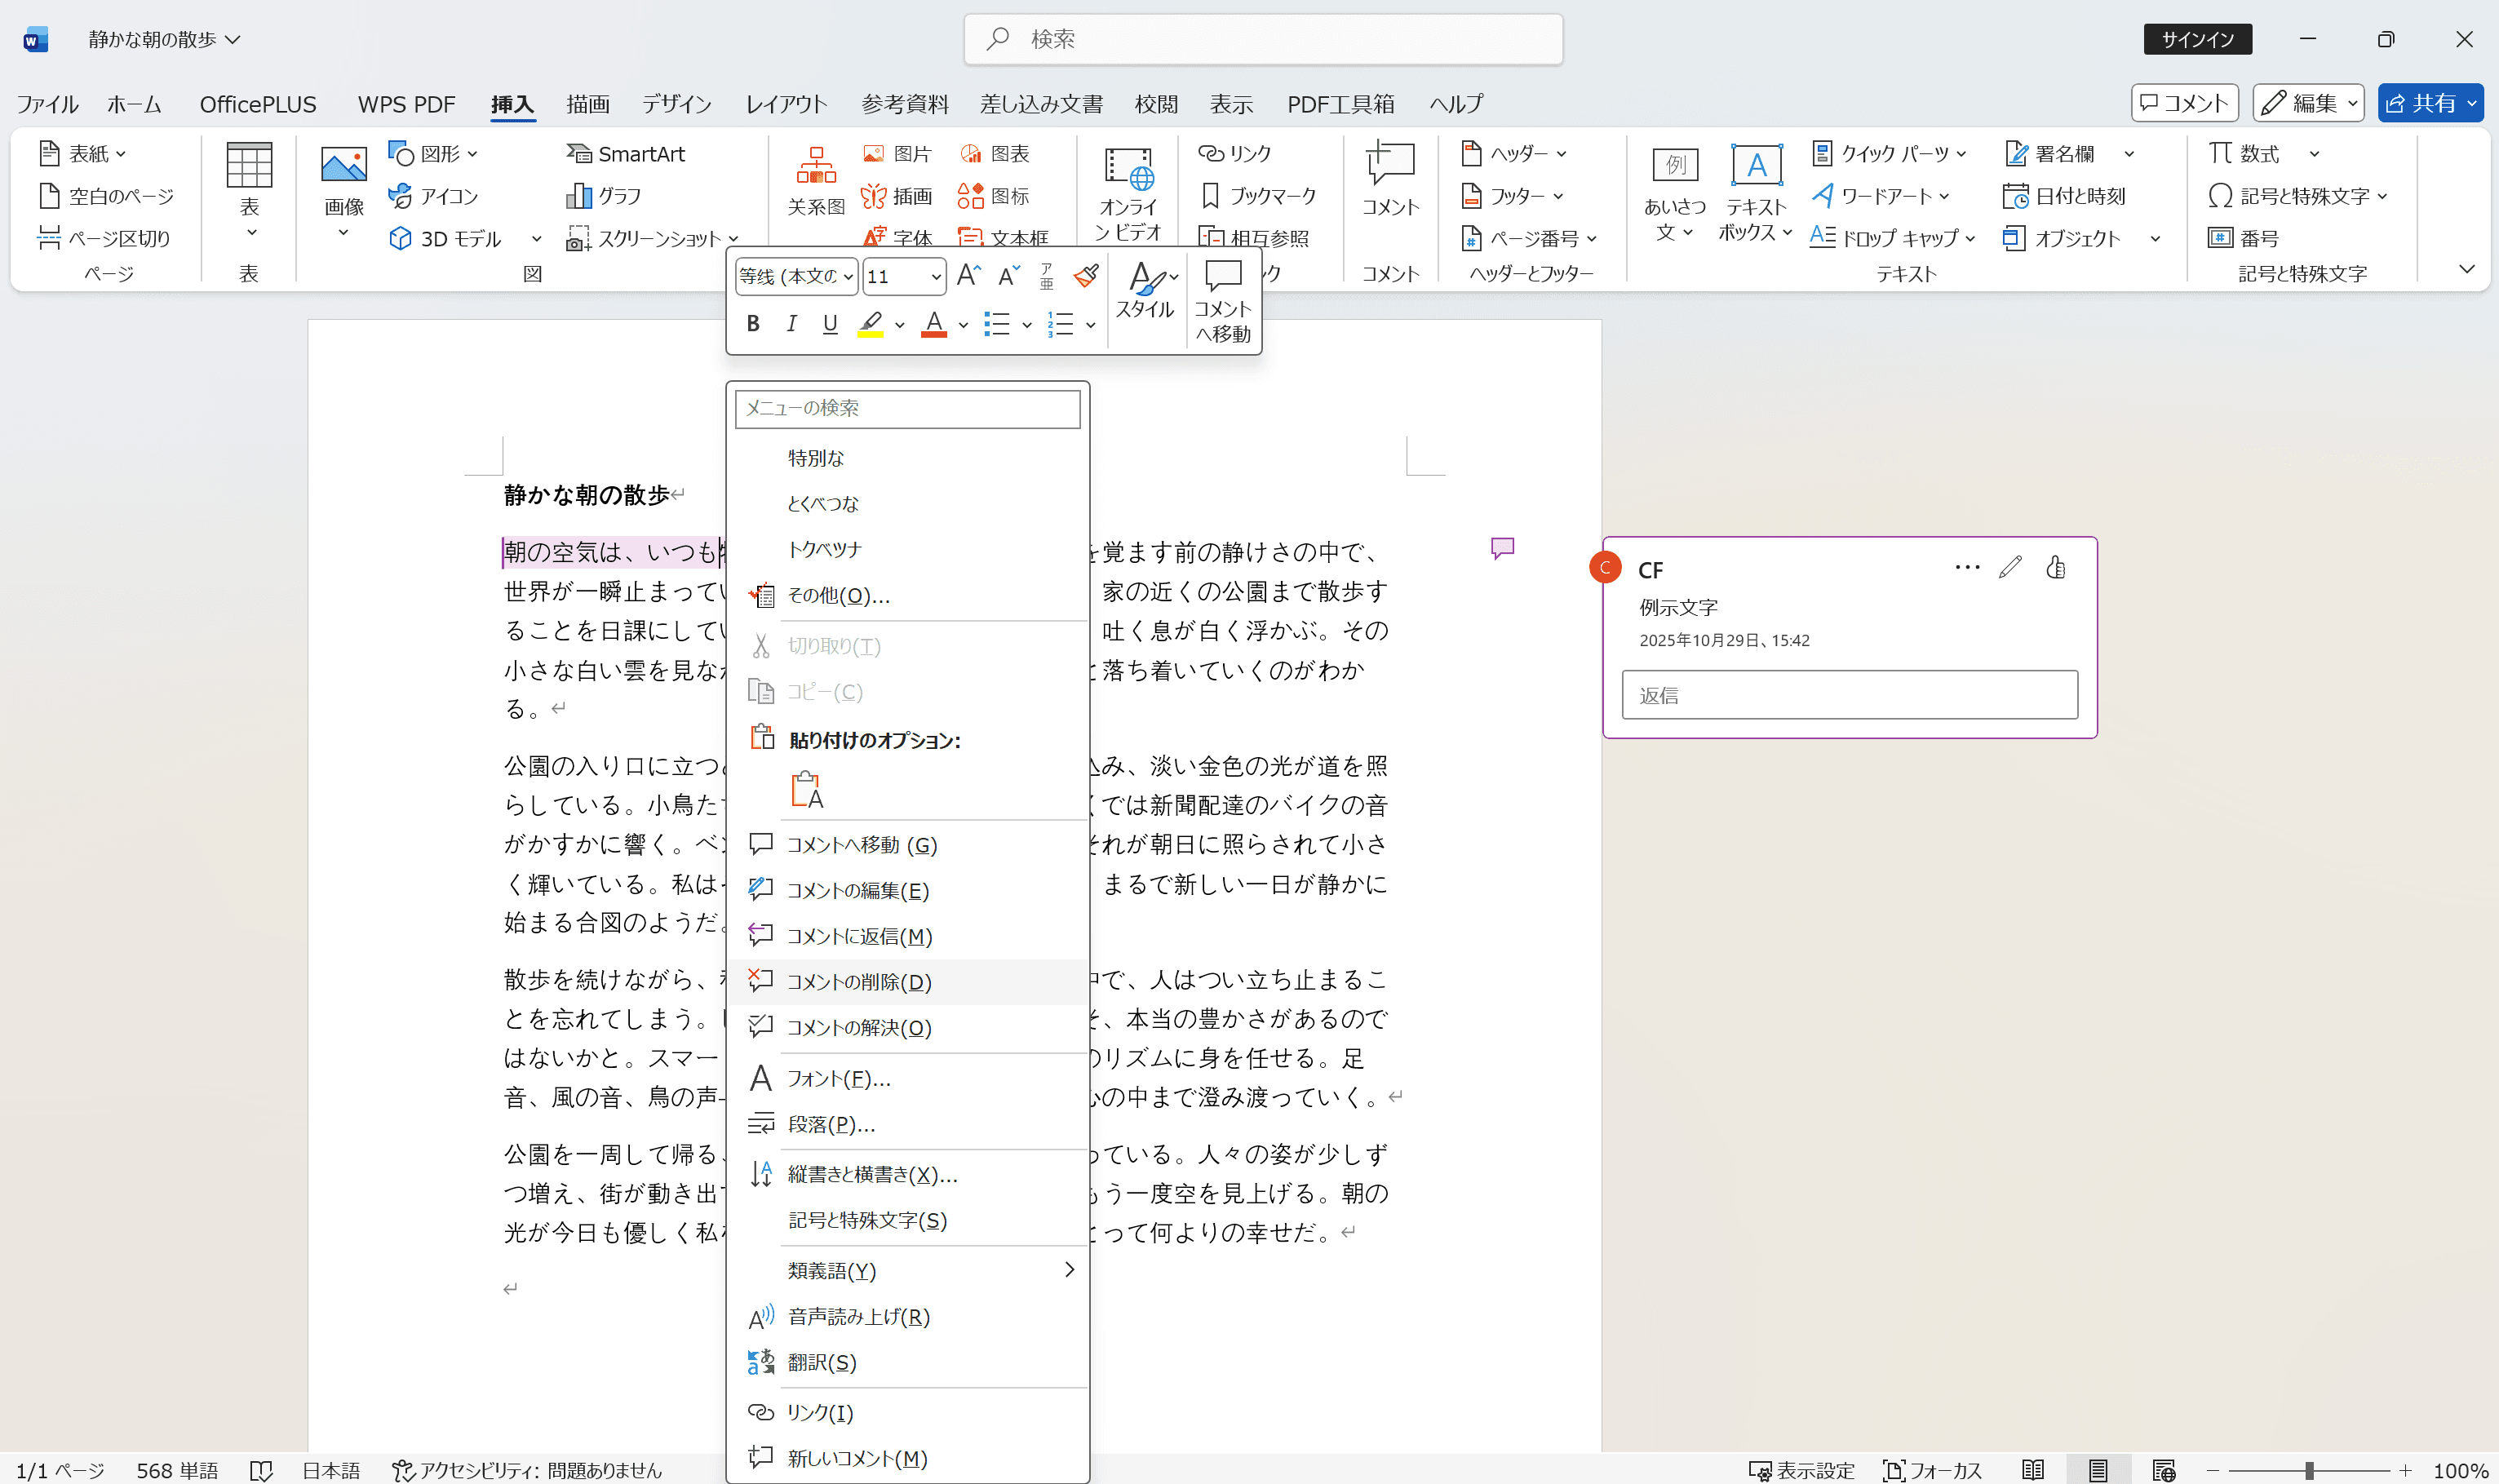Viewport: 2499px width, 1484px height.
Task: Collapse the ribbon with the chevron
Action: [x=2466, y=268]
